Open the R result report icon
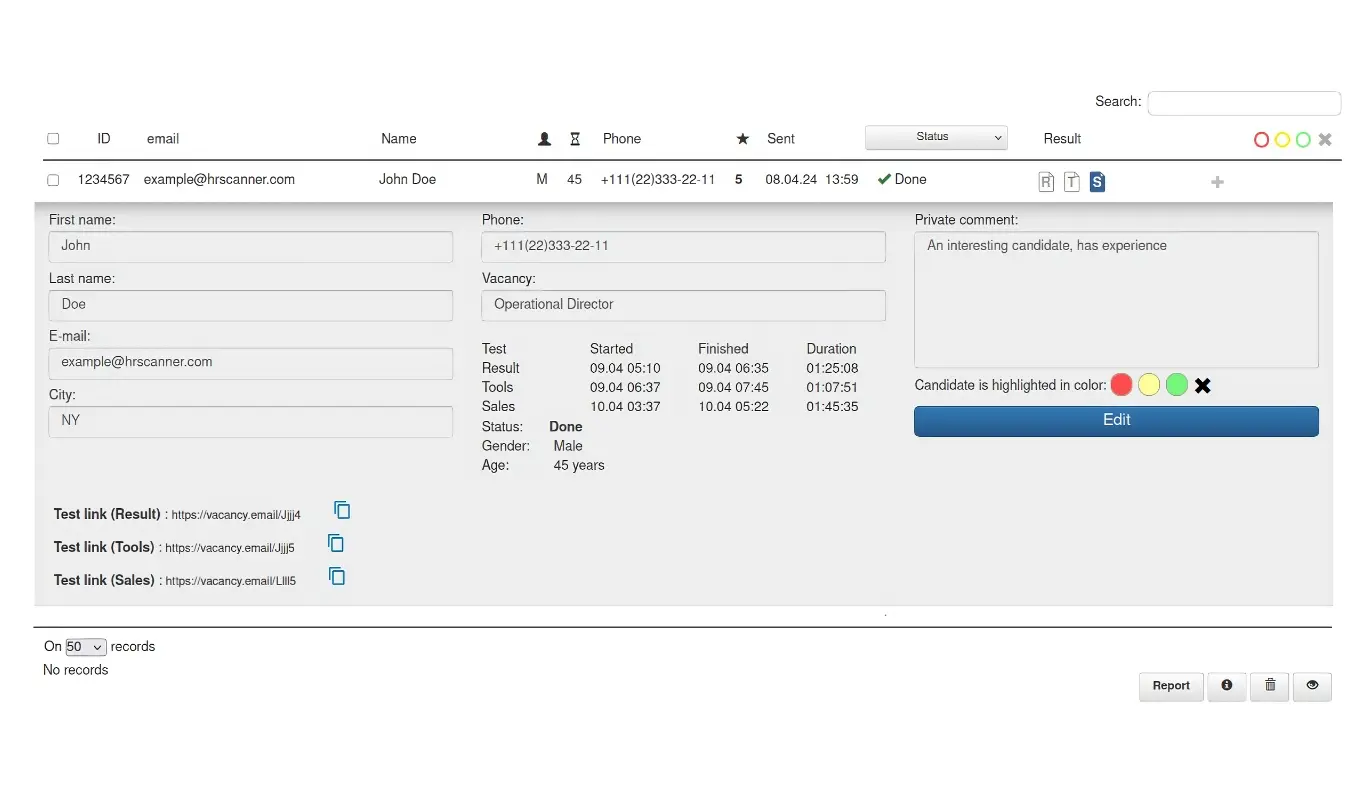This screenshot has width=1360, height=800. click(x=1046, y=181)
